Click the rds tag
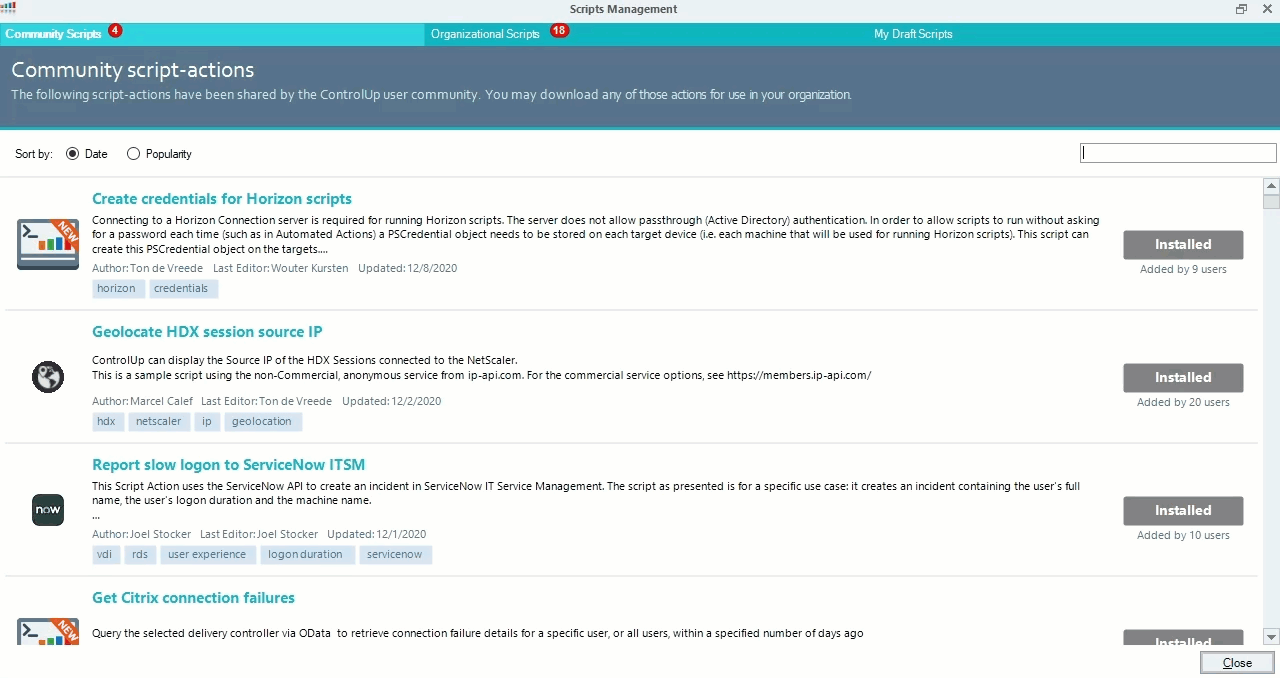 (140, 554)
